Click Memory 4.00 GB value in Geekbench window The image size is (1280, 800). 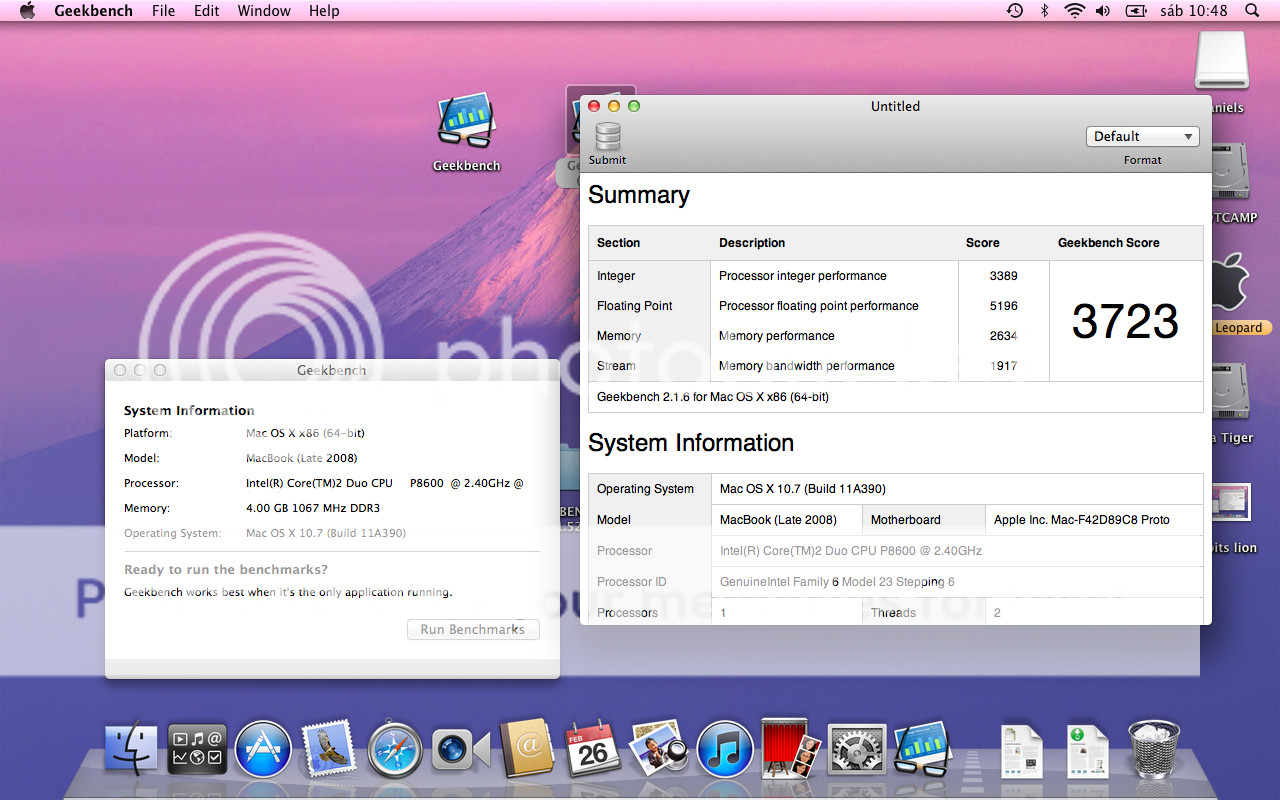(313, 508)
